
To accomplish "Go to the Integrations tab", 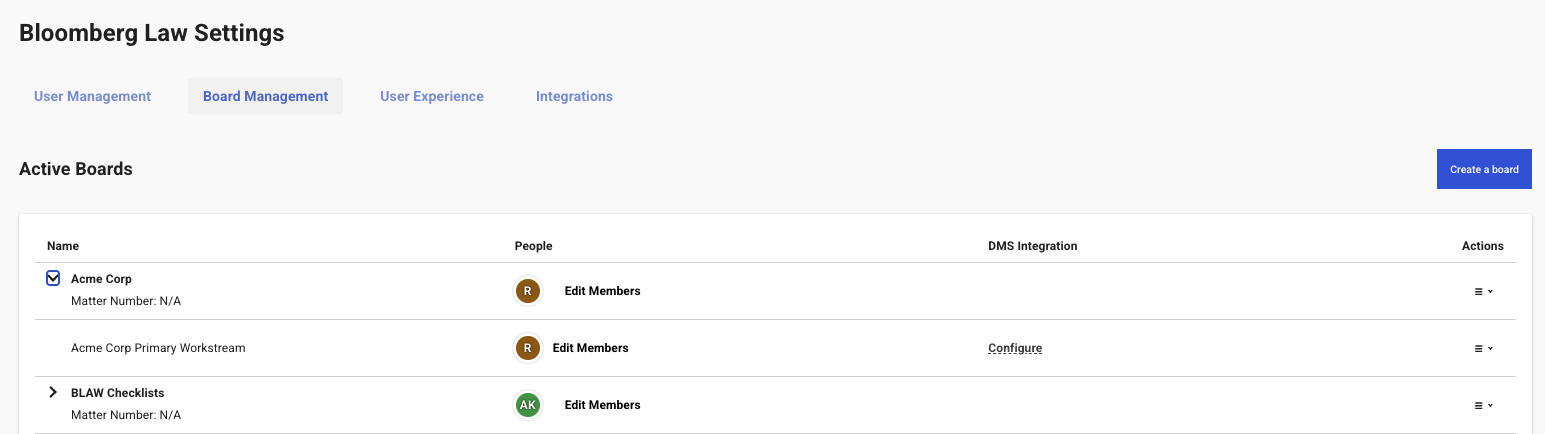I will (x=574, y=96).
